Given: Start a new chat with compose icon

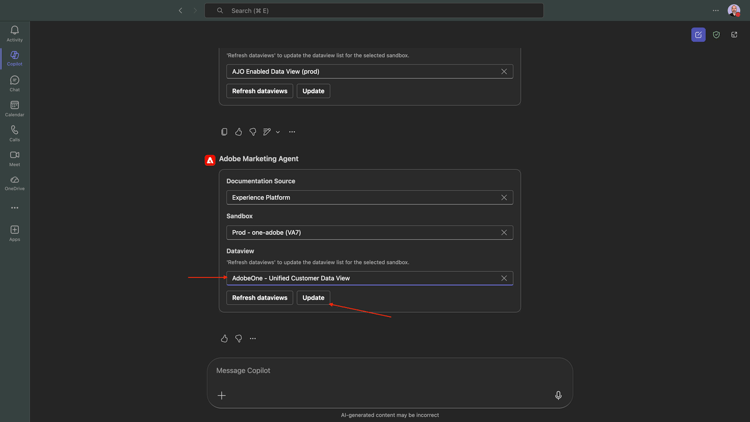Looking at the screenshot, I should (x=698, y=34).
